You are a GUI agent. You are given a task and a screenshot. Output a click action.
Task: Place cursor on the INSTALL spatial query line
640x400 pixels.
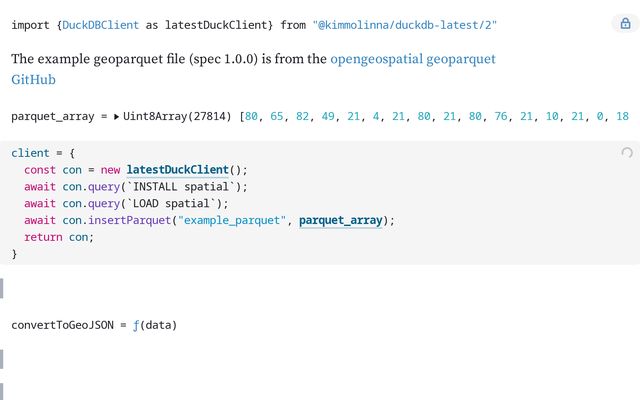pos(136,187)
